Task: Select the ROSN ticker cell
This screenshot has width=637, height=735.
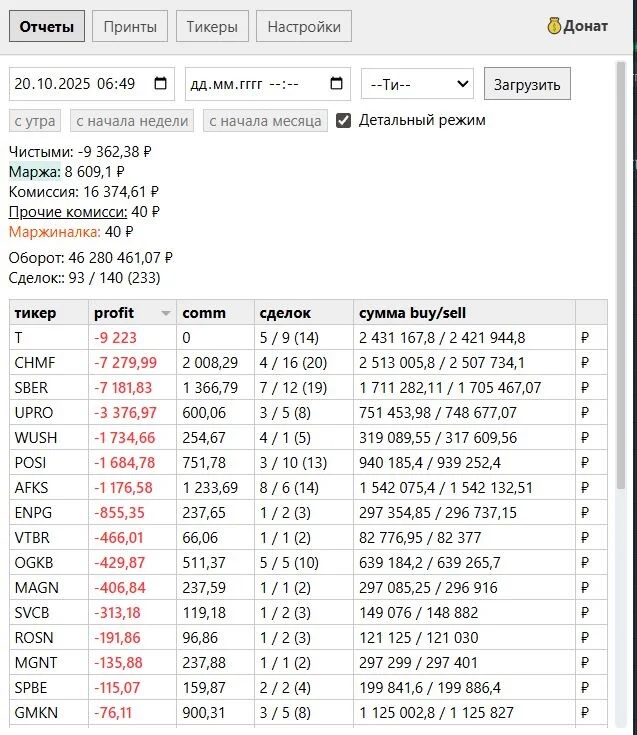Action: click(49, 638)
